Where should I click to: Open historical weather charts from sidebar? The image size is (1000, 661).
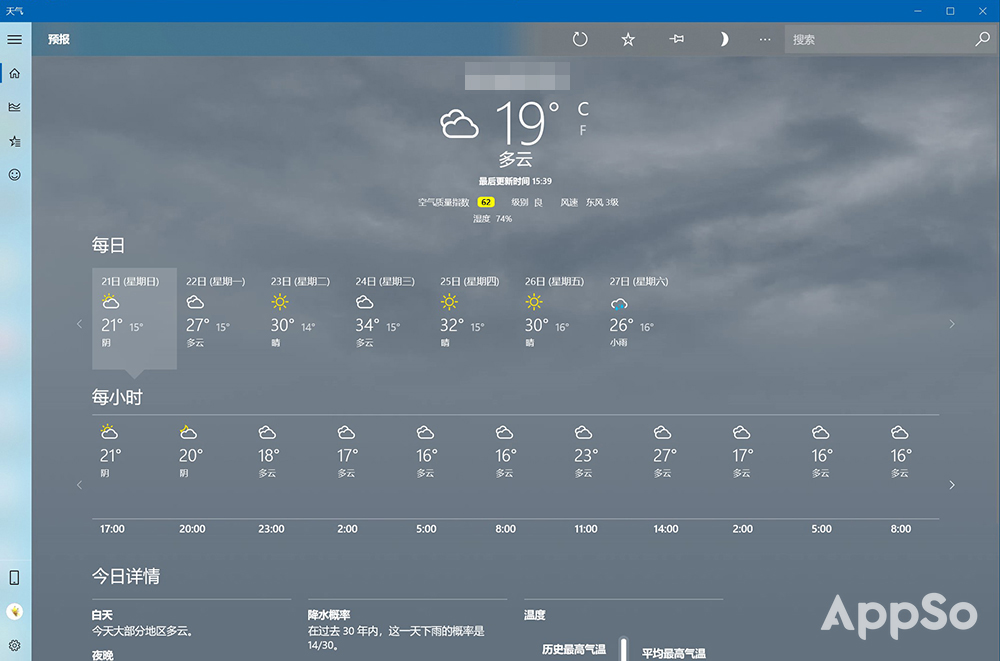pos(14,107)
